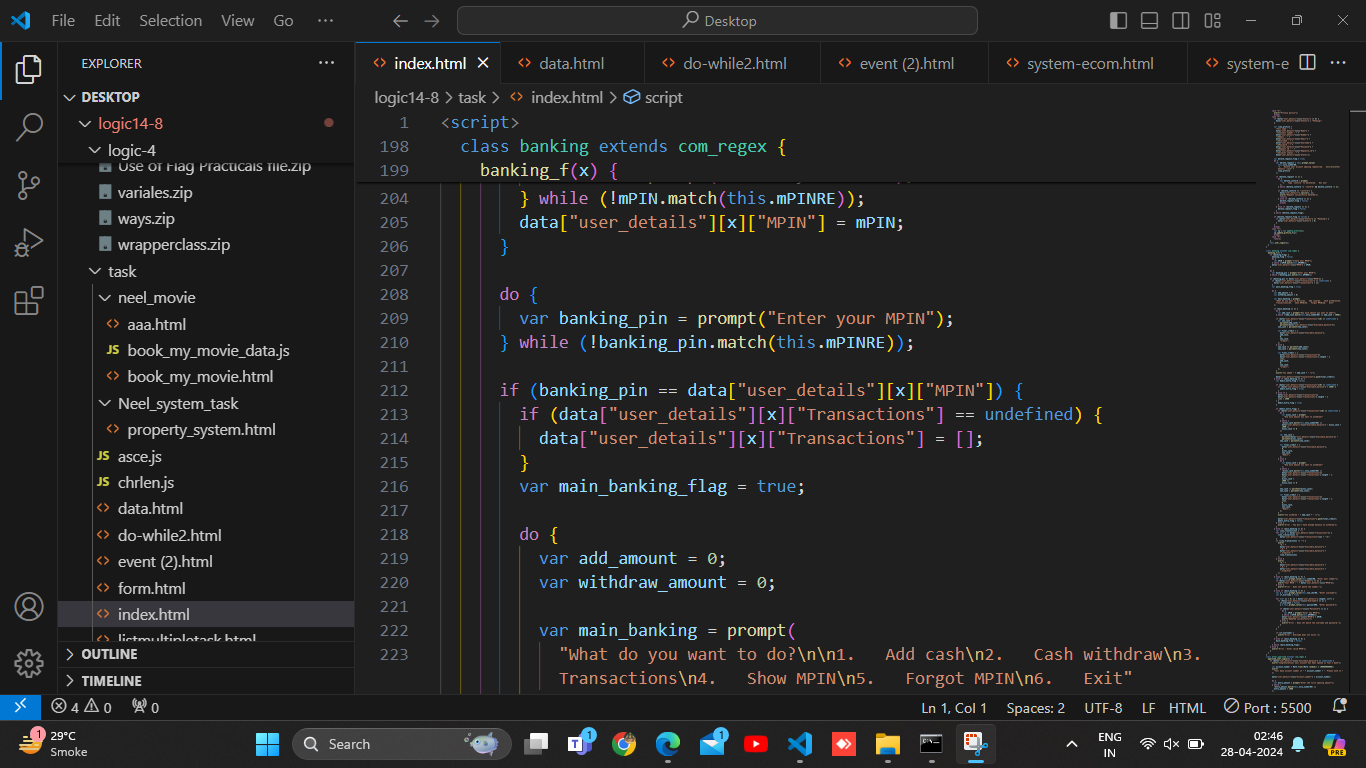
Task: Open the Extensions view
Action: (29, 301)
